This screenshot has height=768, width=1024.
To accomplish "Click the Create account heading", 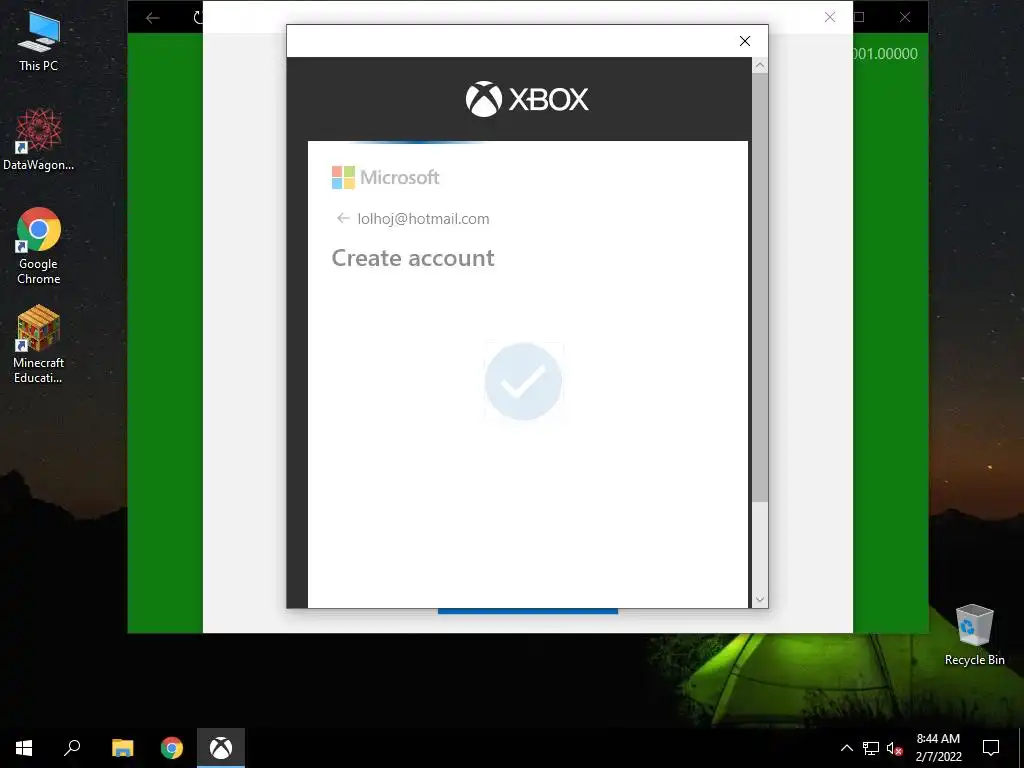I will pyautogui.click(x=413, y=258).
